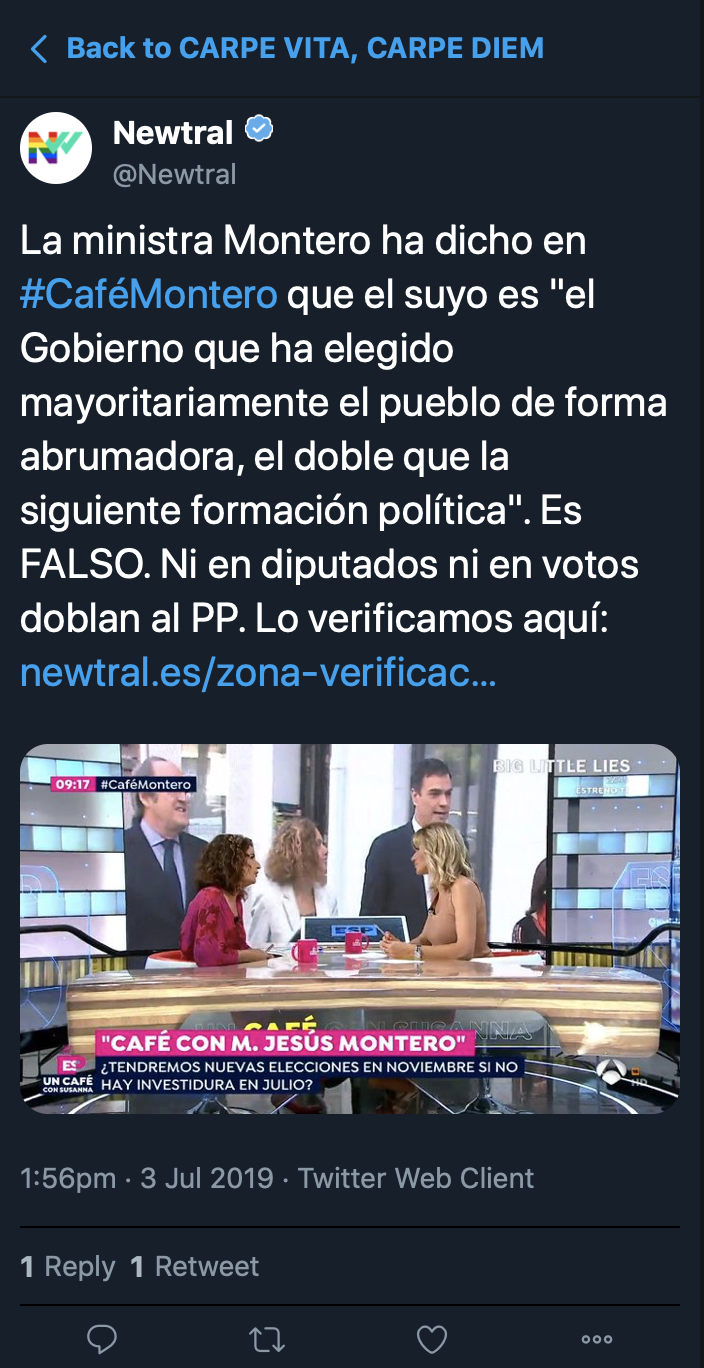704x1368 pixels.
Task: Click the Twitter Web Client source label
Action: coord(416,1178)
